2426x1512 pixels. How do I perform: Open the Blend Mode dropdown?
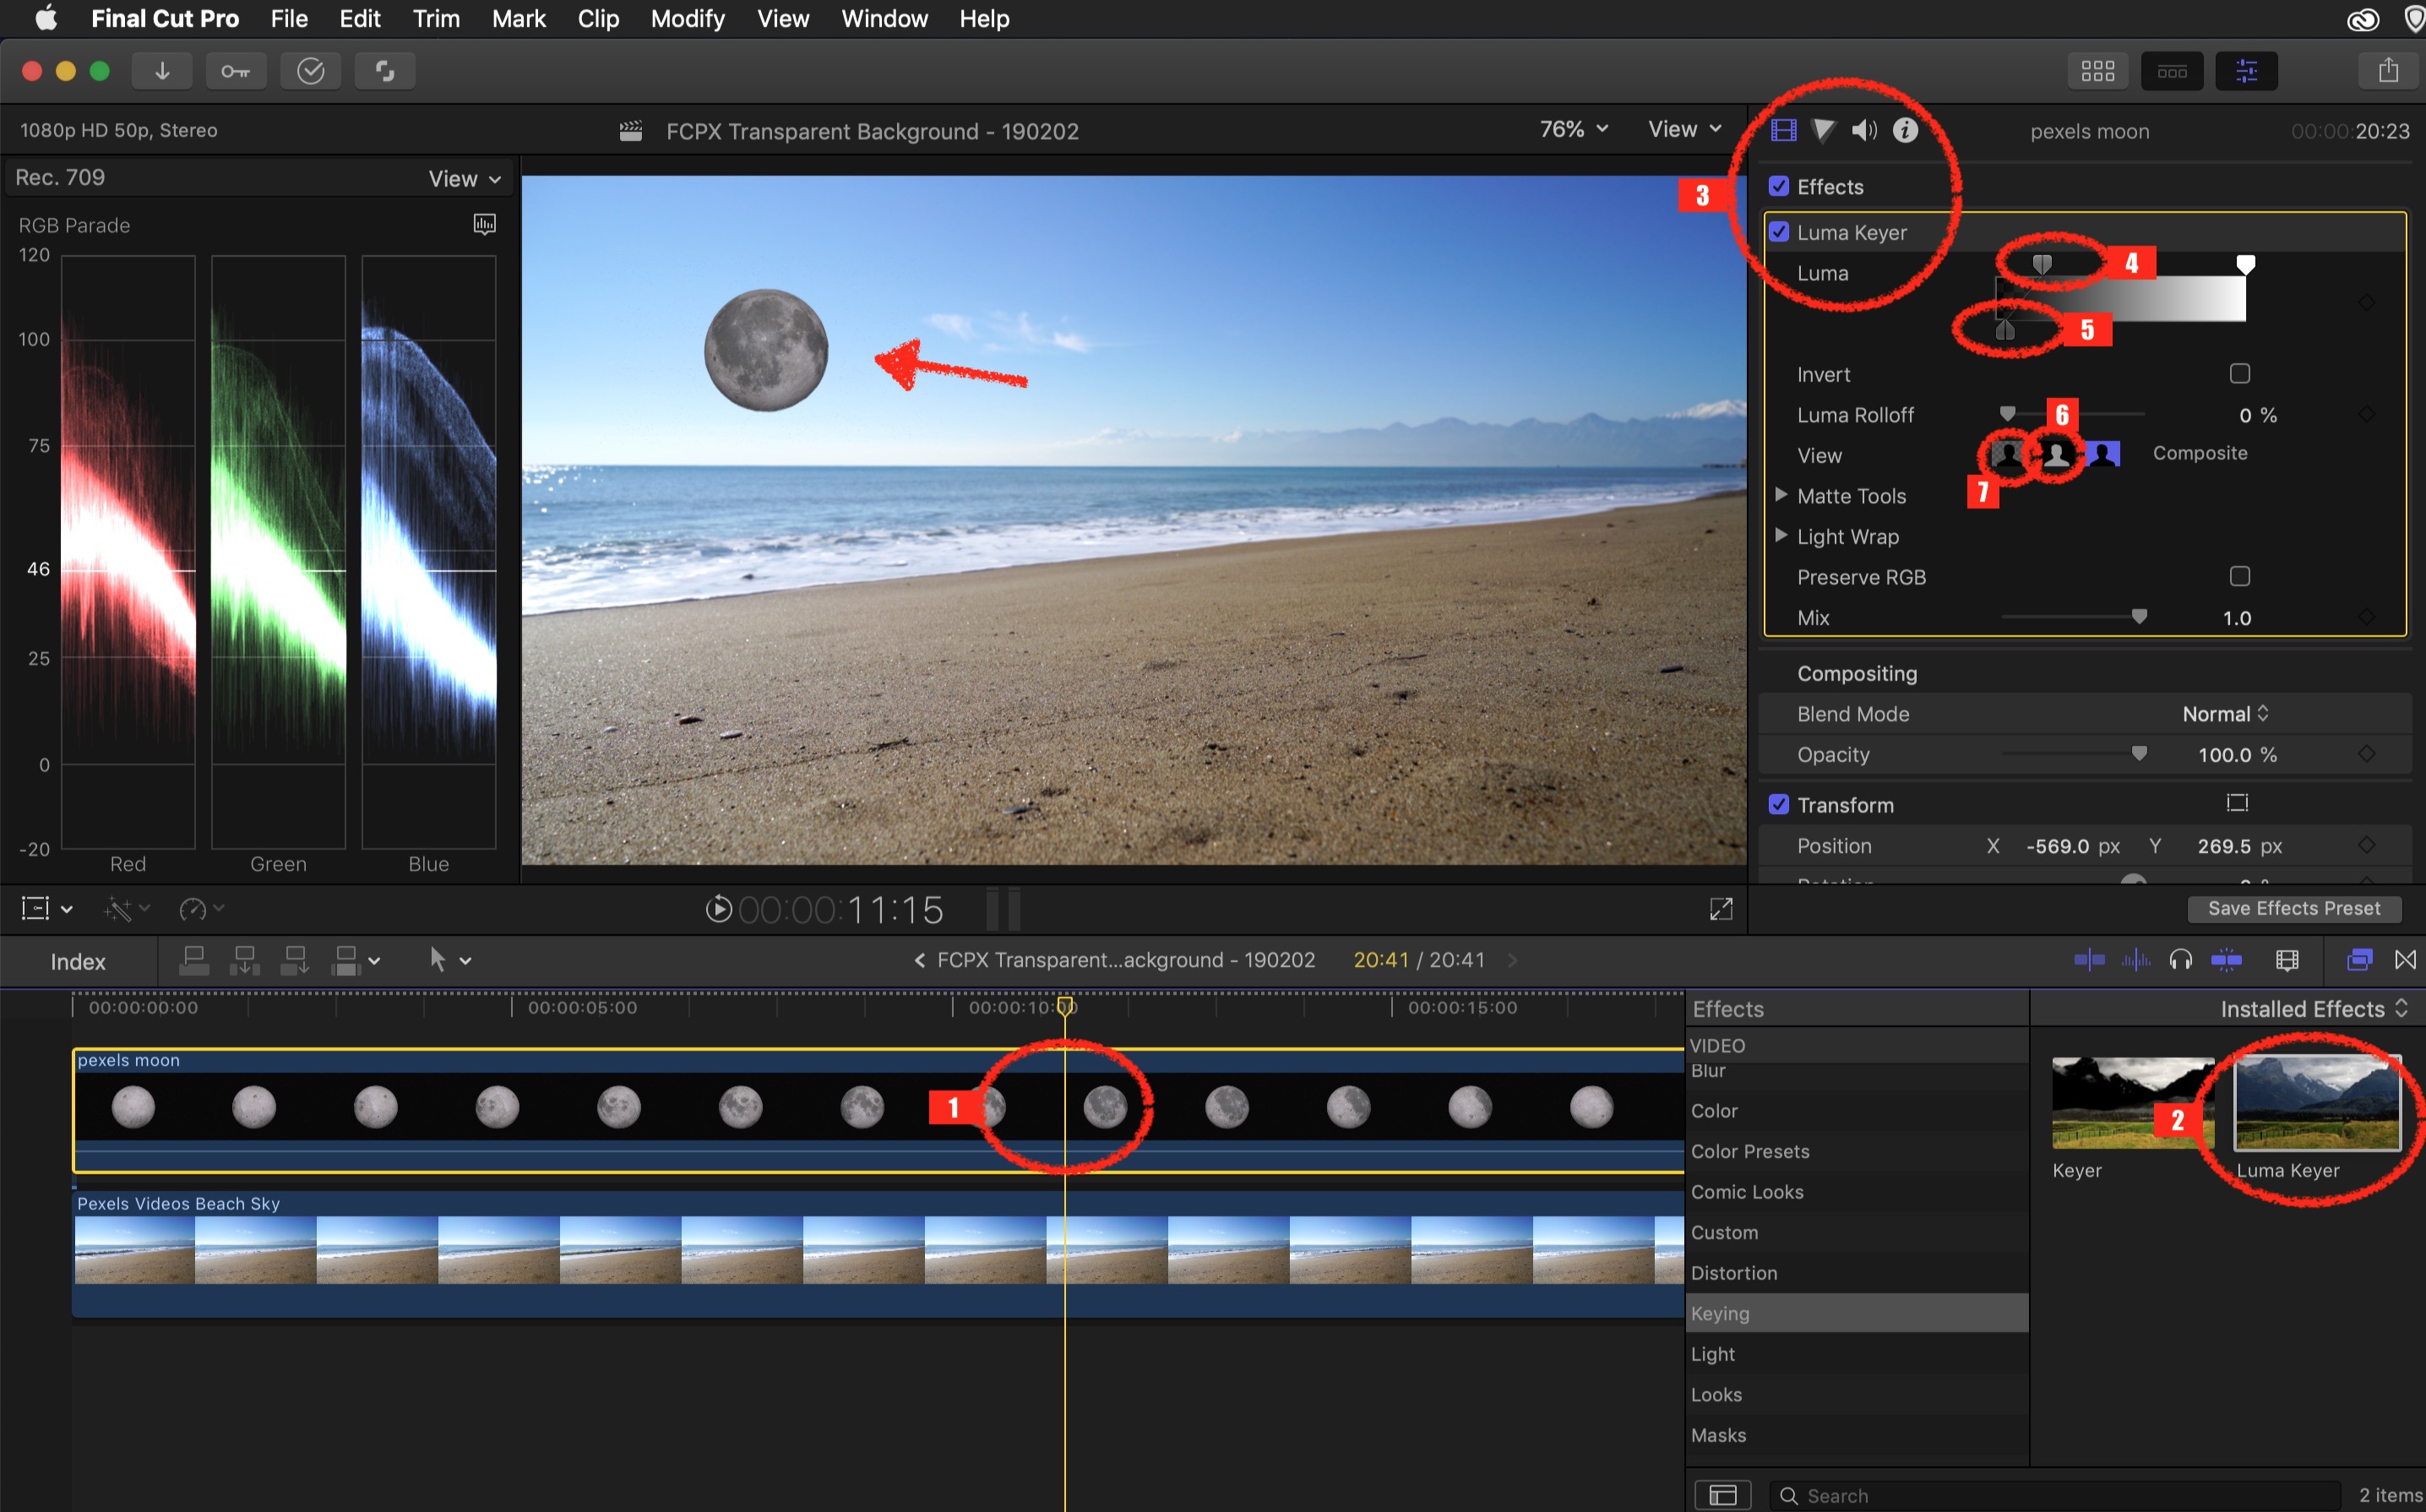pos(2231,712)
